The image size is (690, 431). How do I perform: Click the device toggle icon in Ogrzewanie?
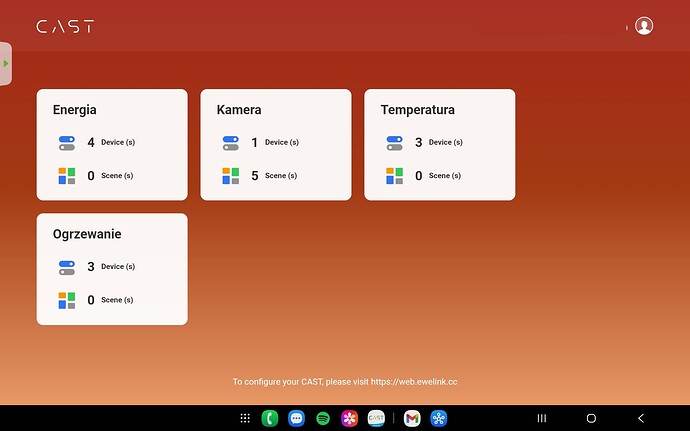tap(67, 267)
